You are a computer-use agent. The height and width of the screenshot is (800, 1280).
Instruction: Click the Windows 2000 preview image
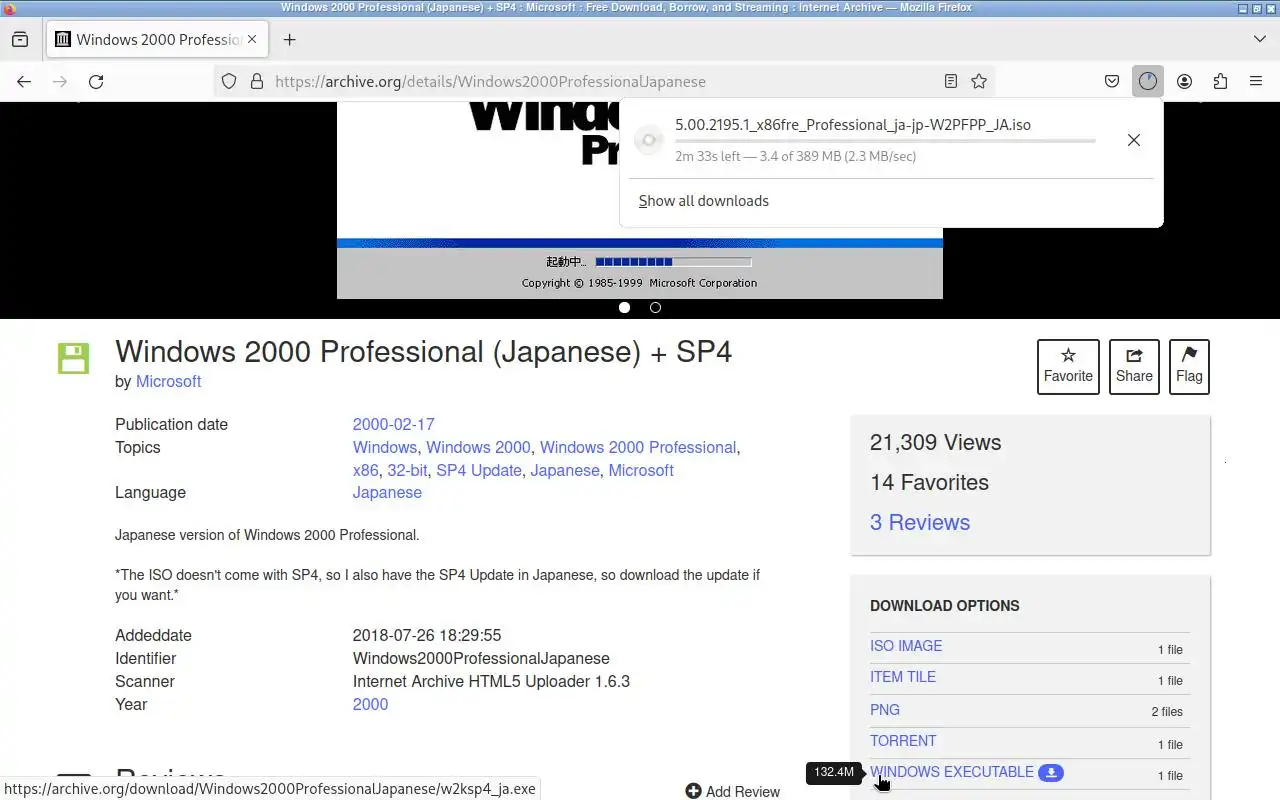(480, 200)
